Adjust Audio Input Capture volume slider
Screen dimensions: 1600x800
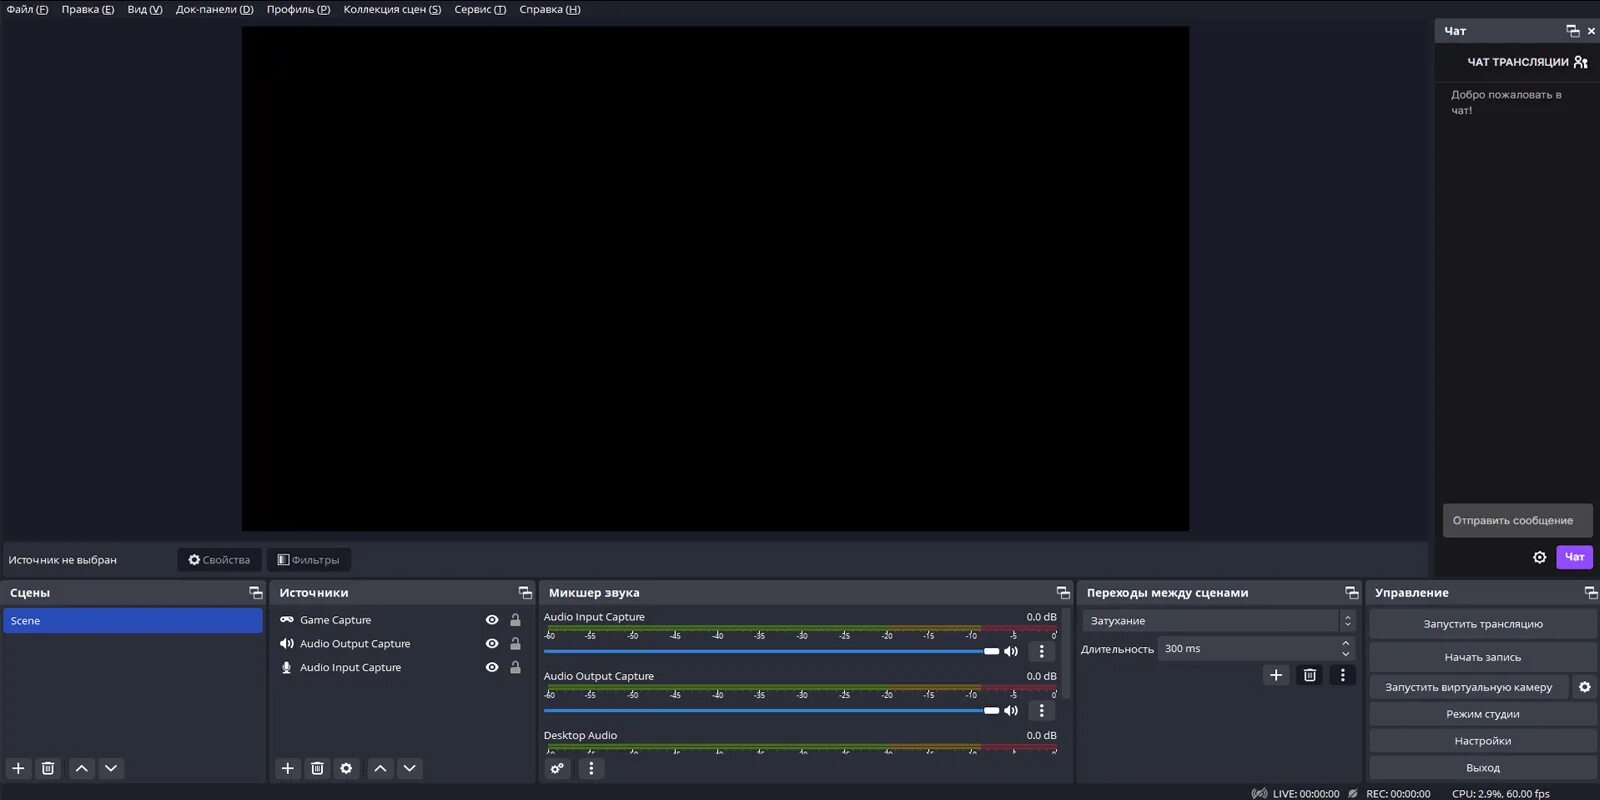tap(771, 651)
